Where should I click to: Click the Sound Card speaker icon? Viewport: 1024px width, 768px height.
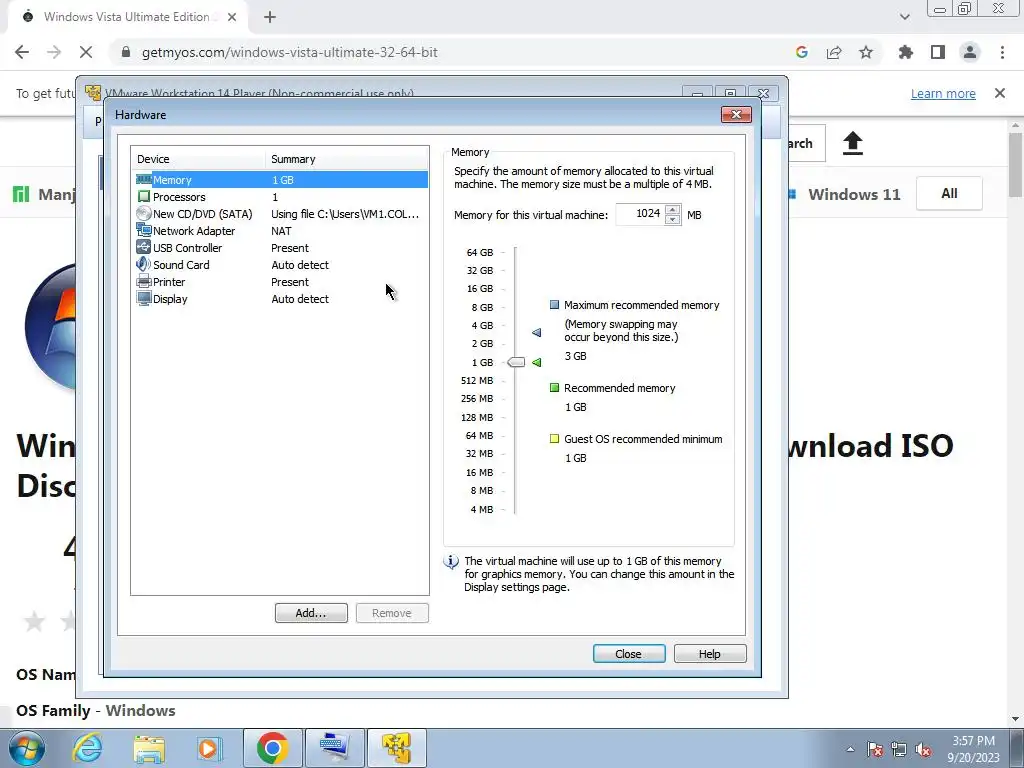(x=144, y=264)
